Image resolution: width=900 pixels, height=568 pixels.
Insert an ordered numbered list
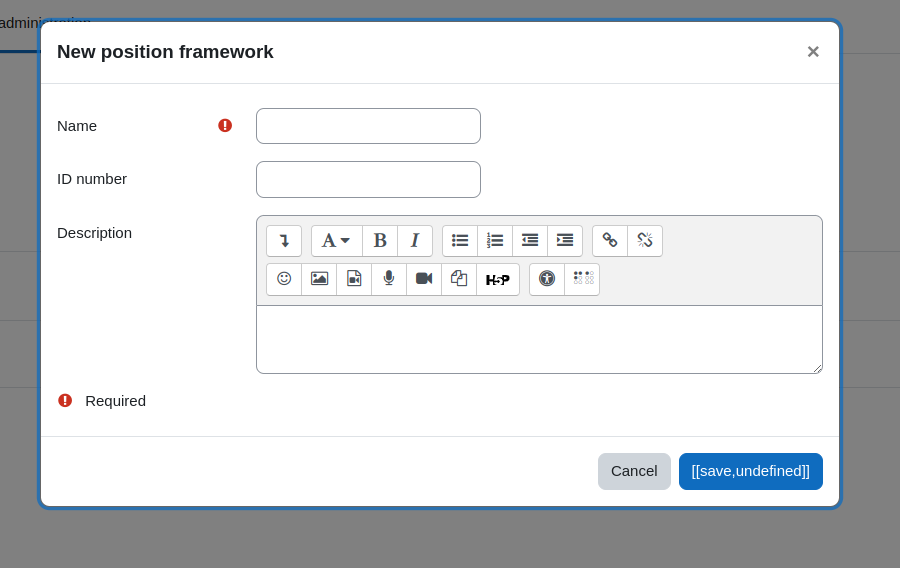[495, 240]
